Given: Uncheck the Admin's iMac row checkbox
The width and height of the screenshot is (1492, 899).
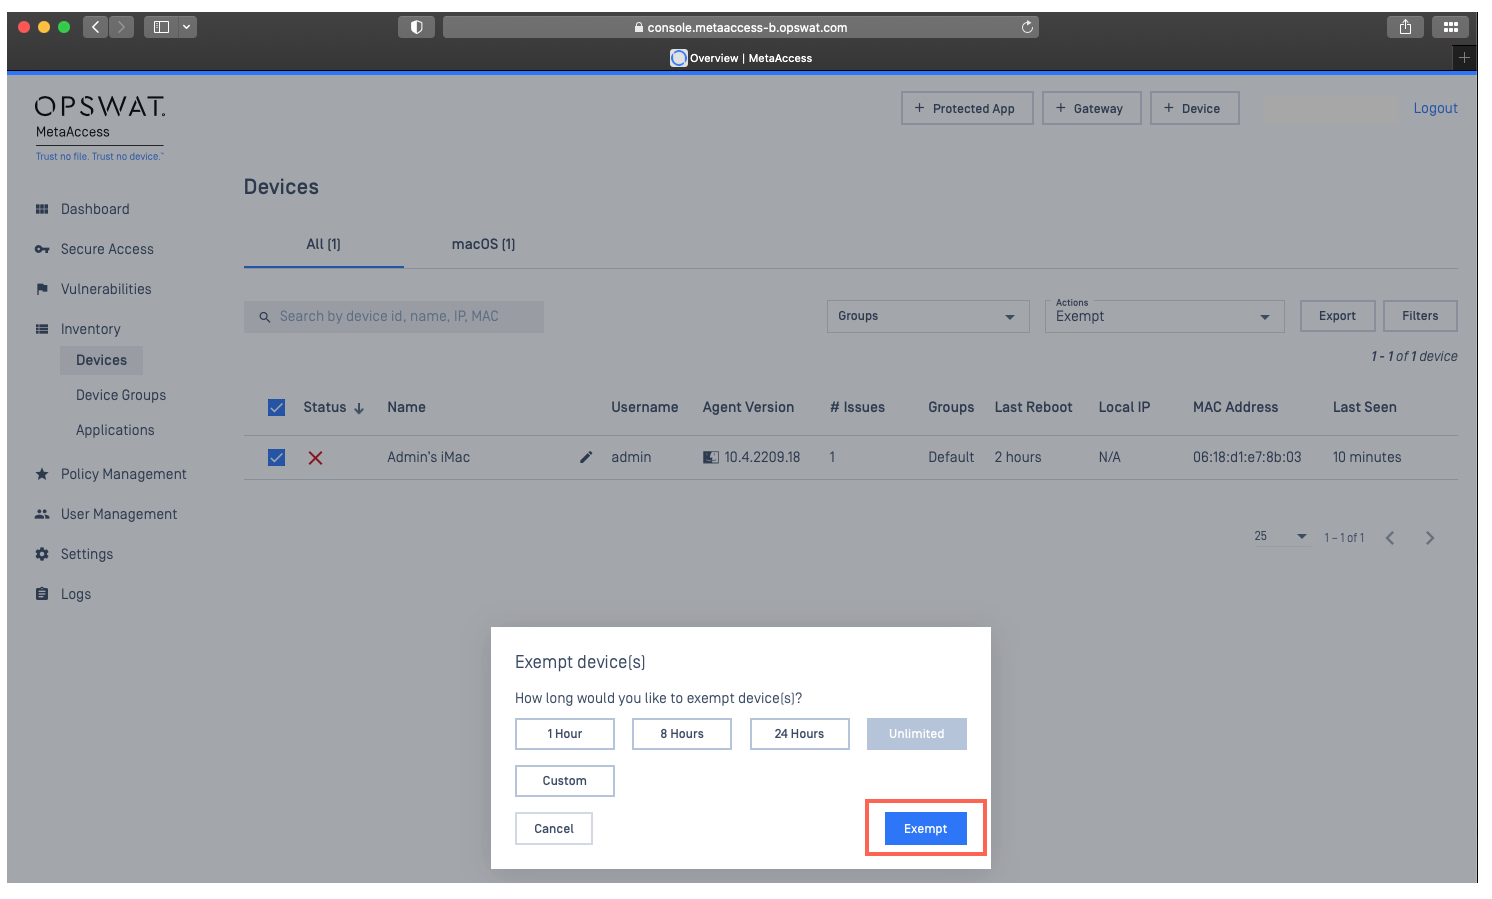Looking at the screenshot, I should [x=277, y=457].
